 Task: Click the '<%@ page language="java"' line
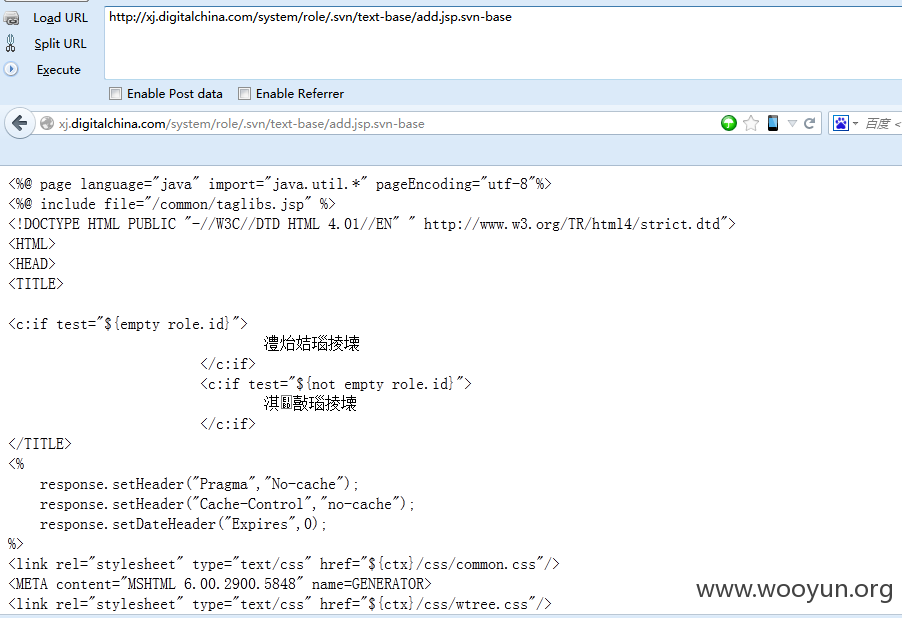pyautogui.click(x=280, y=184)
